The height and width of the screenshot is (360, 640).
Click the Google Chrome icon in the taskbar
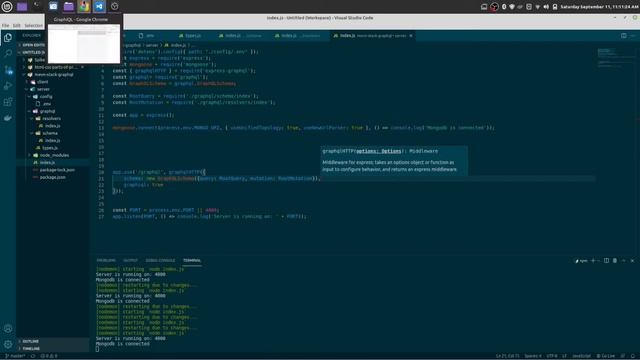coord(84,6)
